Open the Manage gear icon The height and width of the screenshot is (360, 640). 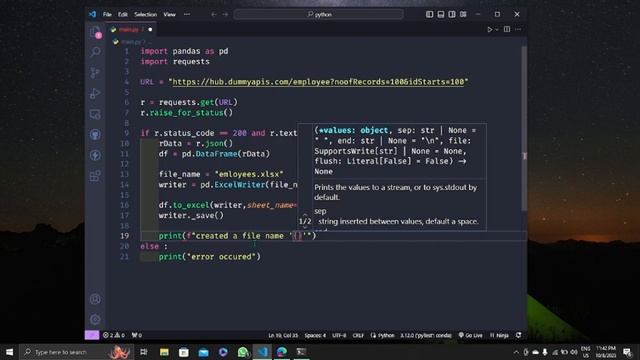tap(95, 319)
